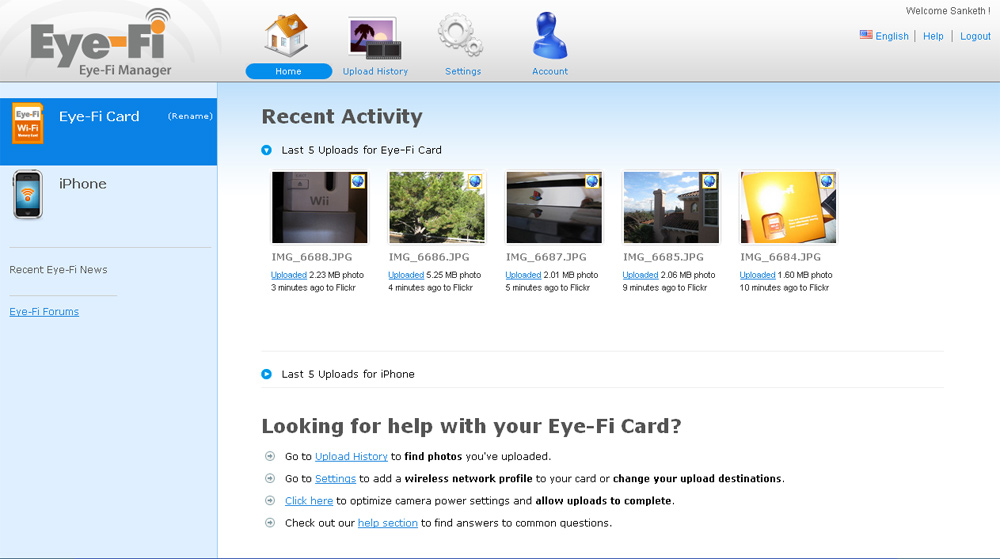Click the Upload History photo icon
The image size is (1000, 559).
click(375, 38)
